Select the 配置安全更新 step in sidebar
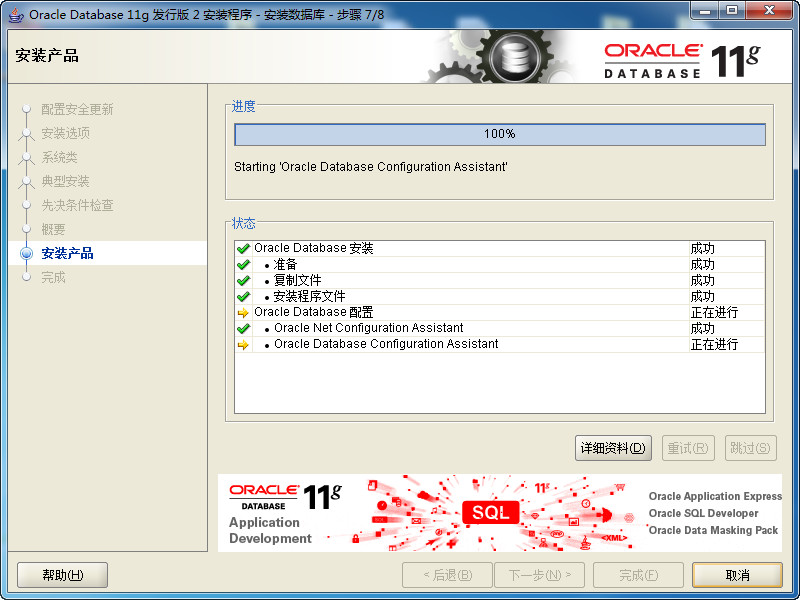Image resolution: width=800 pixels, height=600 pixels. (x=77, y=109)
